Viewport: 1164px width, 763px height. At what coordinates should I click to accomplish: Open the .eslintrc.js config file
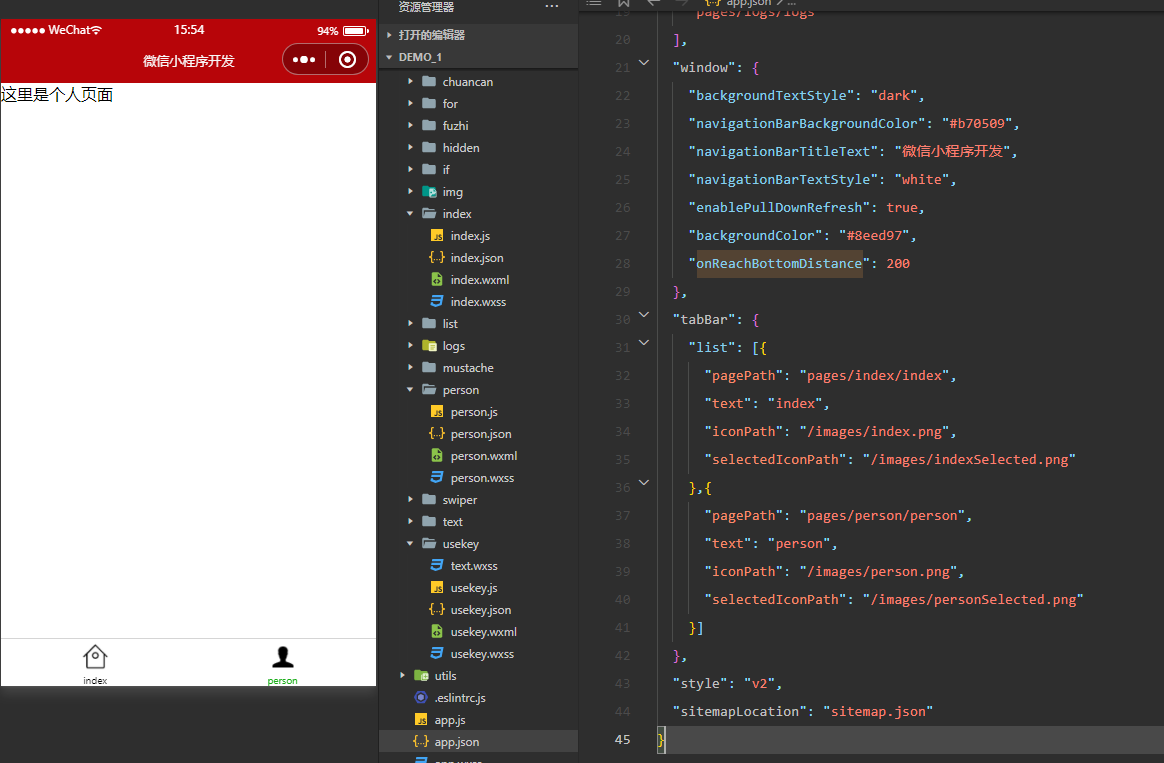459,698
